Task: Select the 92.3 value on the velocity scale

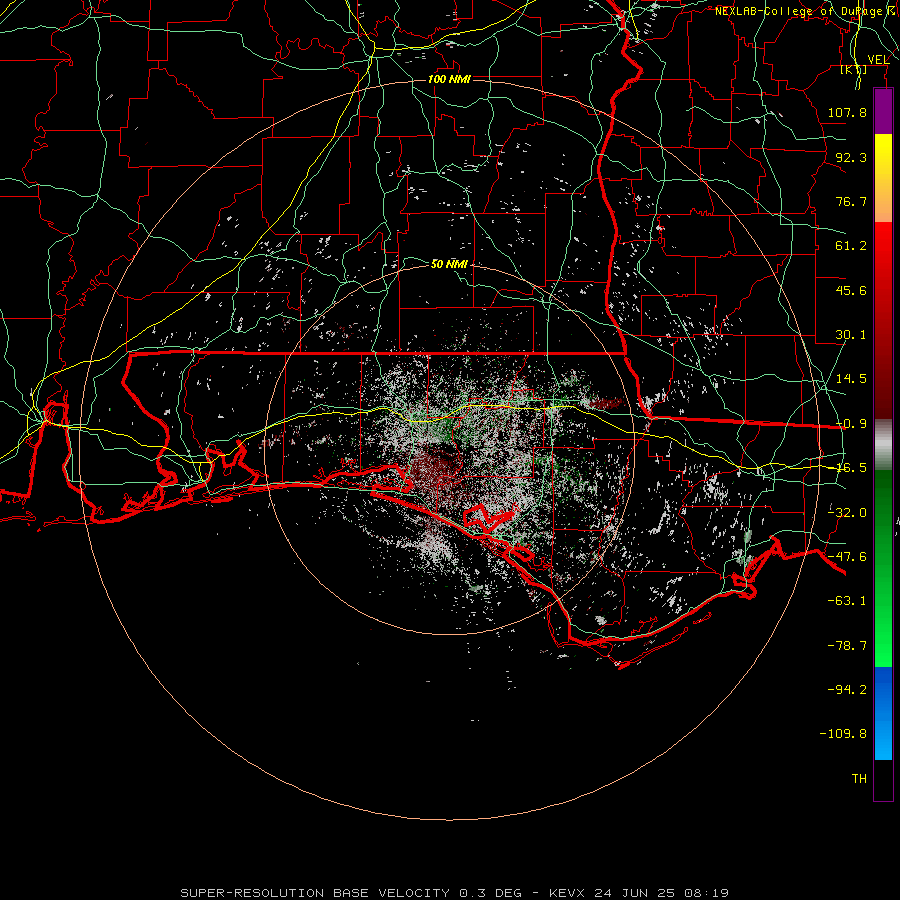Action: coord(851,157)
